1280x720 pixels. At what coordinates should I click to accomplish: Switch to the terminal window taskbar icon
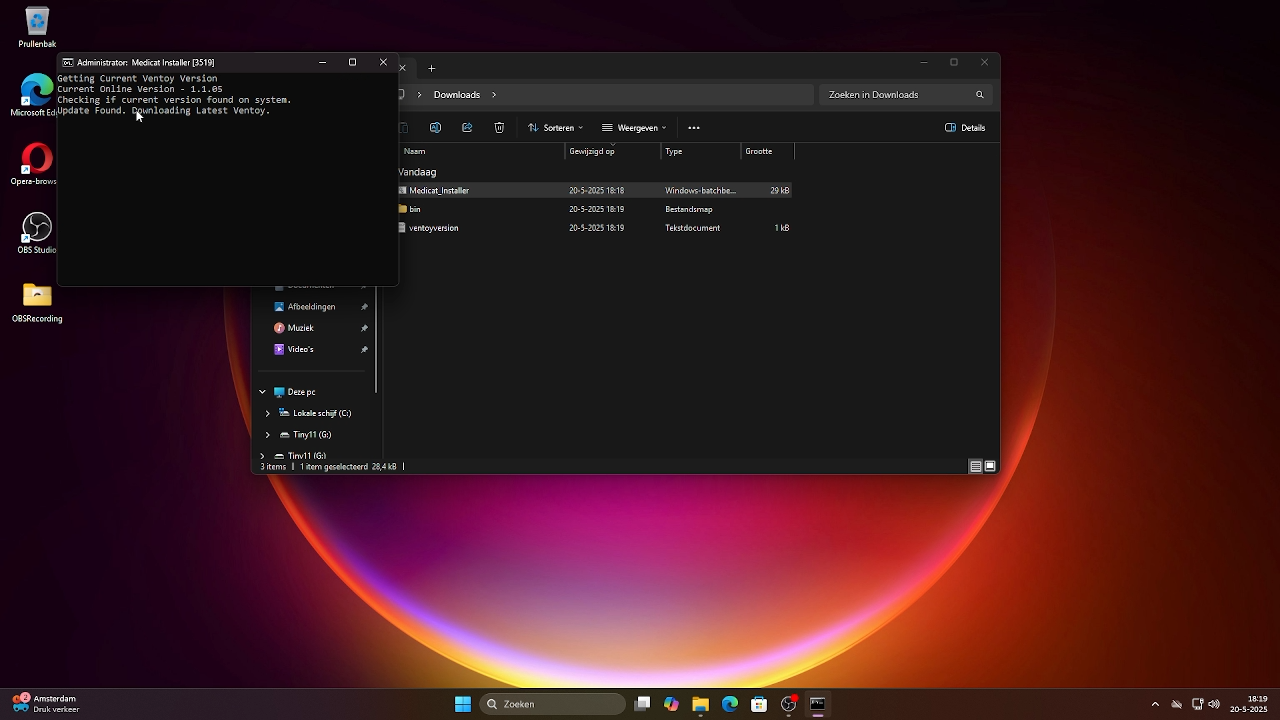coord(817,704)
